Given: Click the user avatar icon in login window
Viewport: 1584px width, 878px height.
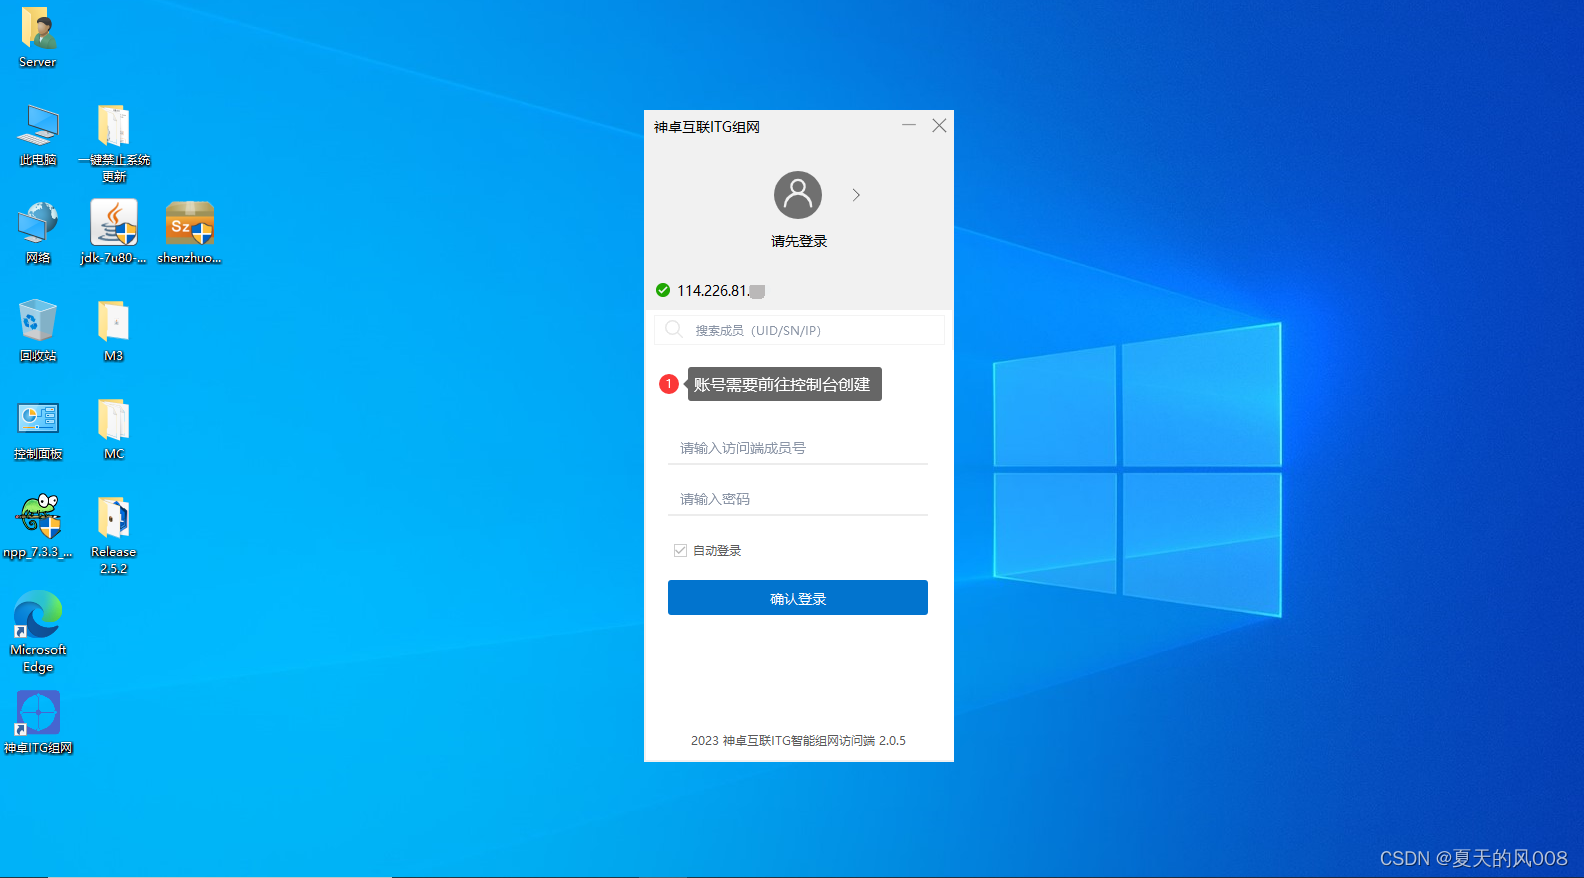Looking at the screenshot, I should [798, 195].
